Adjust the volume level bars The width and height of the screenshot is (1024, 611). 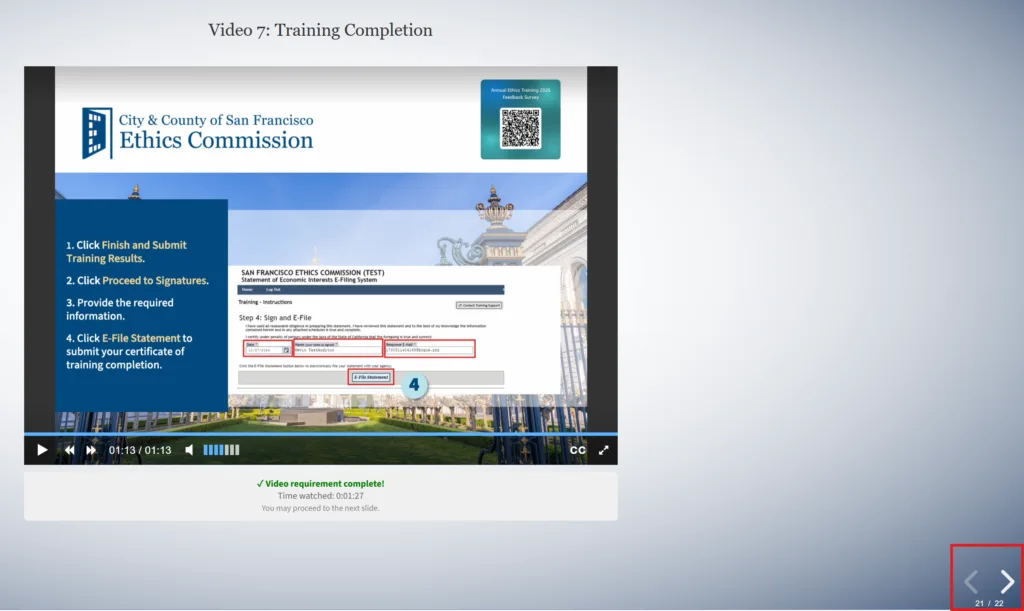pos(221,450)
